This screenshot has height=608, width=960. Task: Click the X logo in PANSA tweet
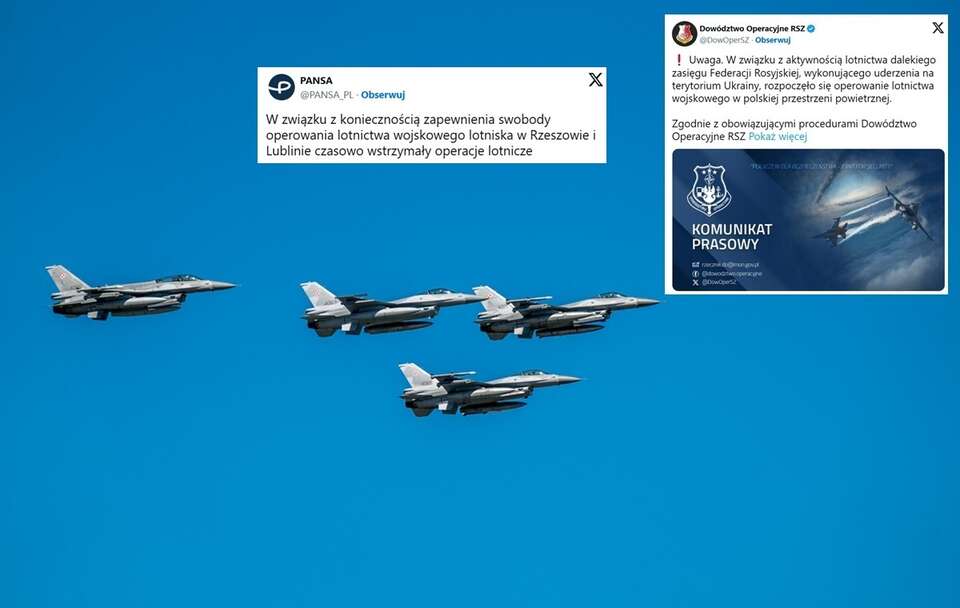tap(595, 80)
